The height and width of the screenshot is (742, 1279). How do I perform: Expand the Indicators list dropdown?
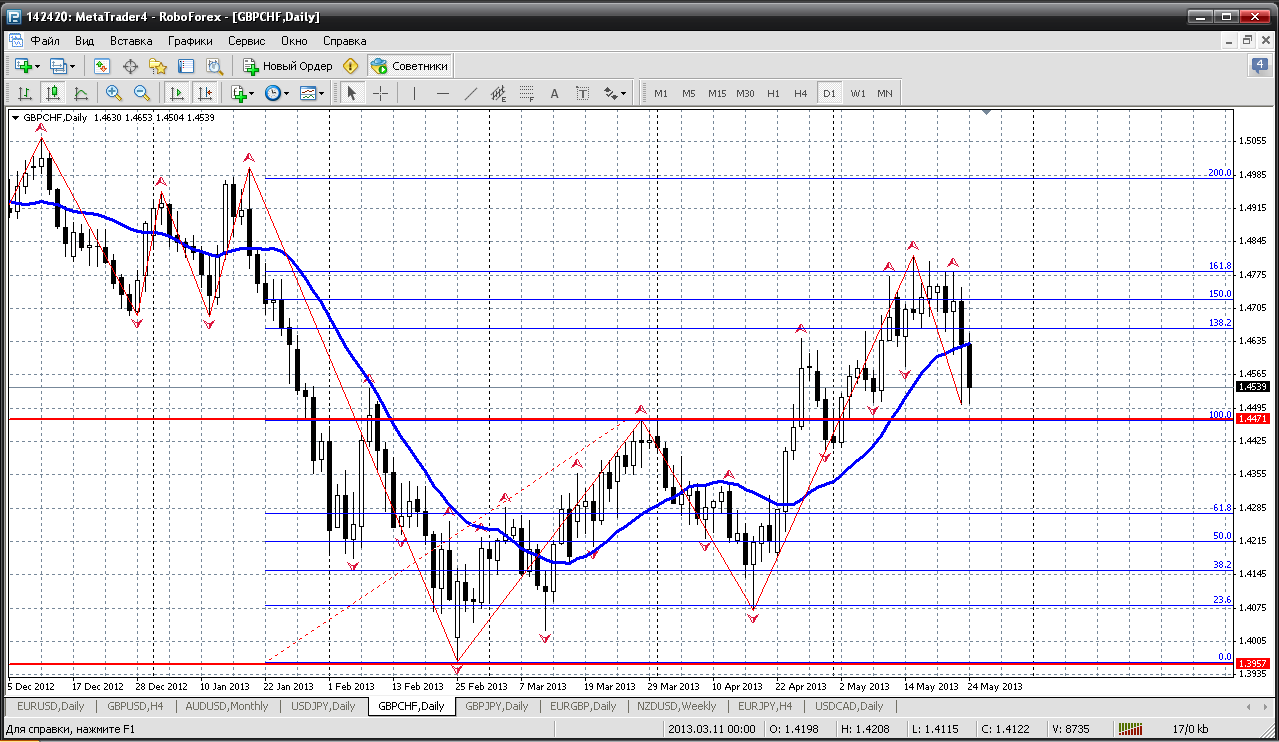point(241,93)
